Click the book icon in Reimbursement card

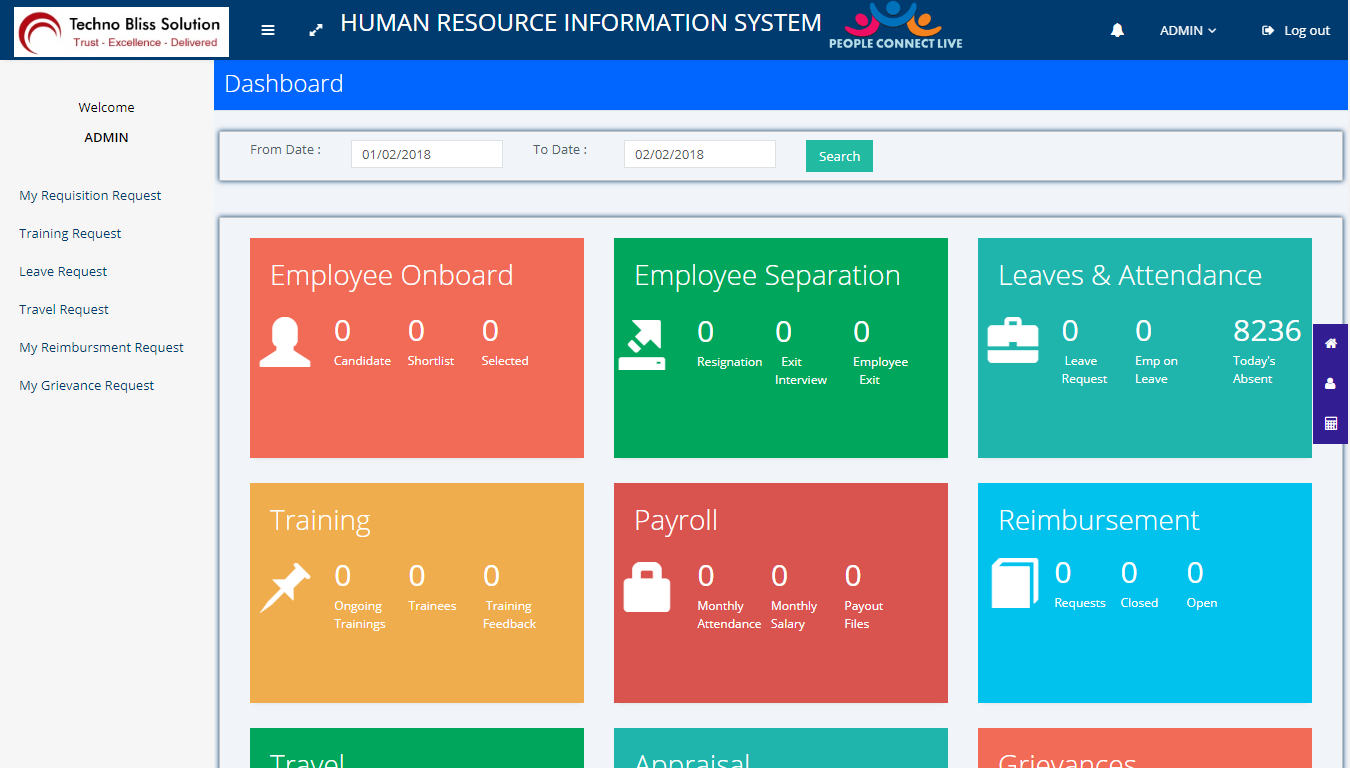pyautogui.click(x=1015, y=583)
